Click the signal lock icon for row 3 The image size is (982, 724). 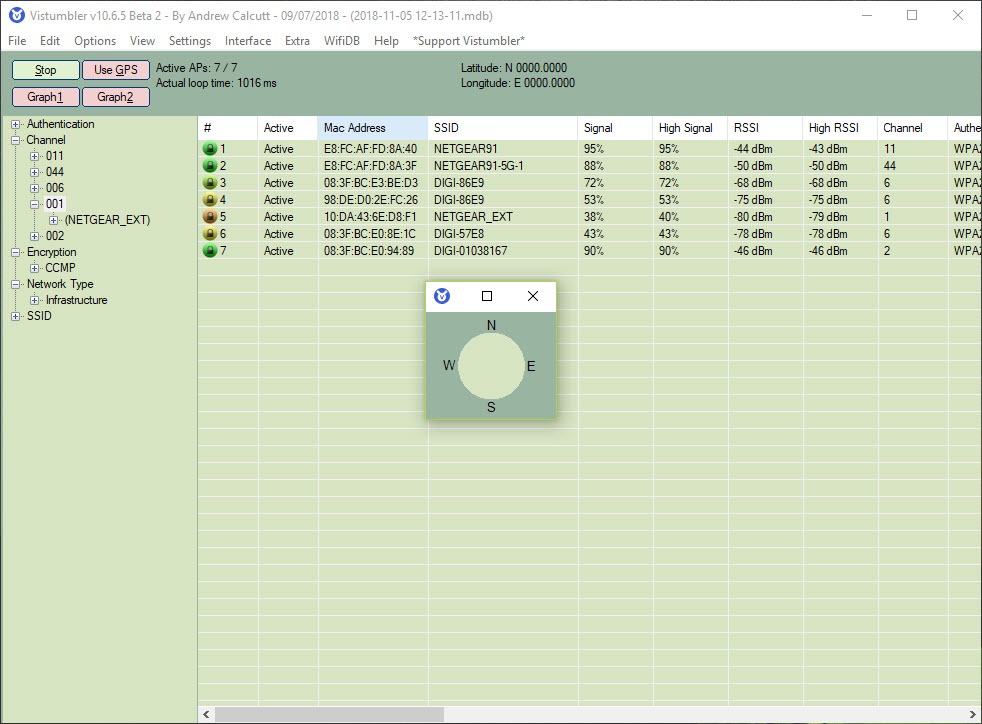tap(210, 183)
